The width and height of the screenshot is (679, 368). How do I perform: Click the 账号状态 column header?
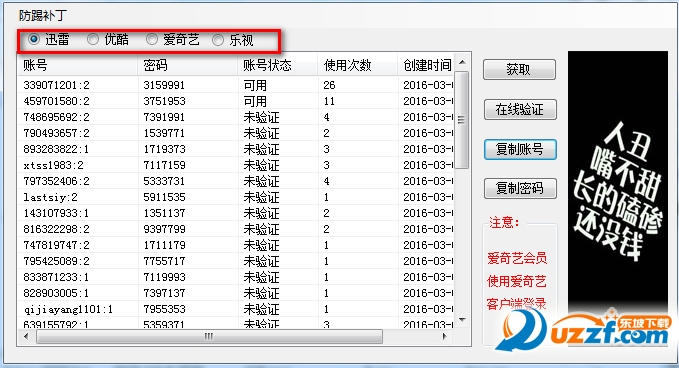click(x=278, y=65)
